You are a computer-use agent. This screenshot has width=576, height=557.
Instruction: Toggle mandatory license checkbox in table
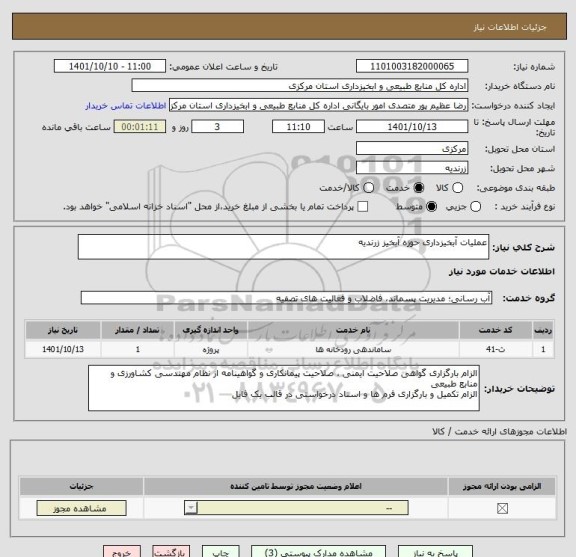coord(502,509)
